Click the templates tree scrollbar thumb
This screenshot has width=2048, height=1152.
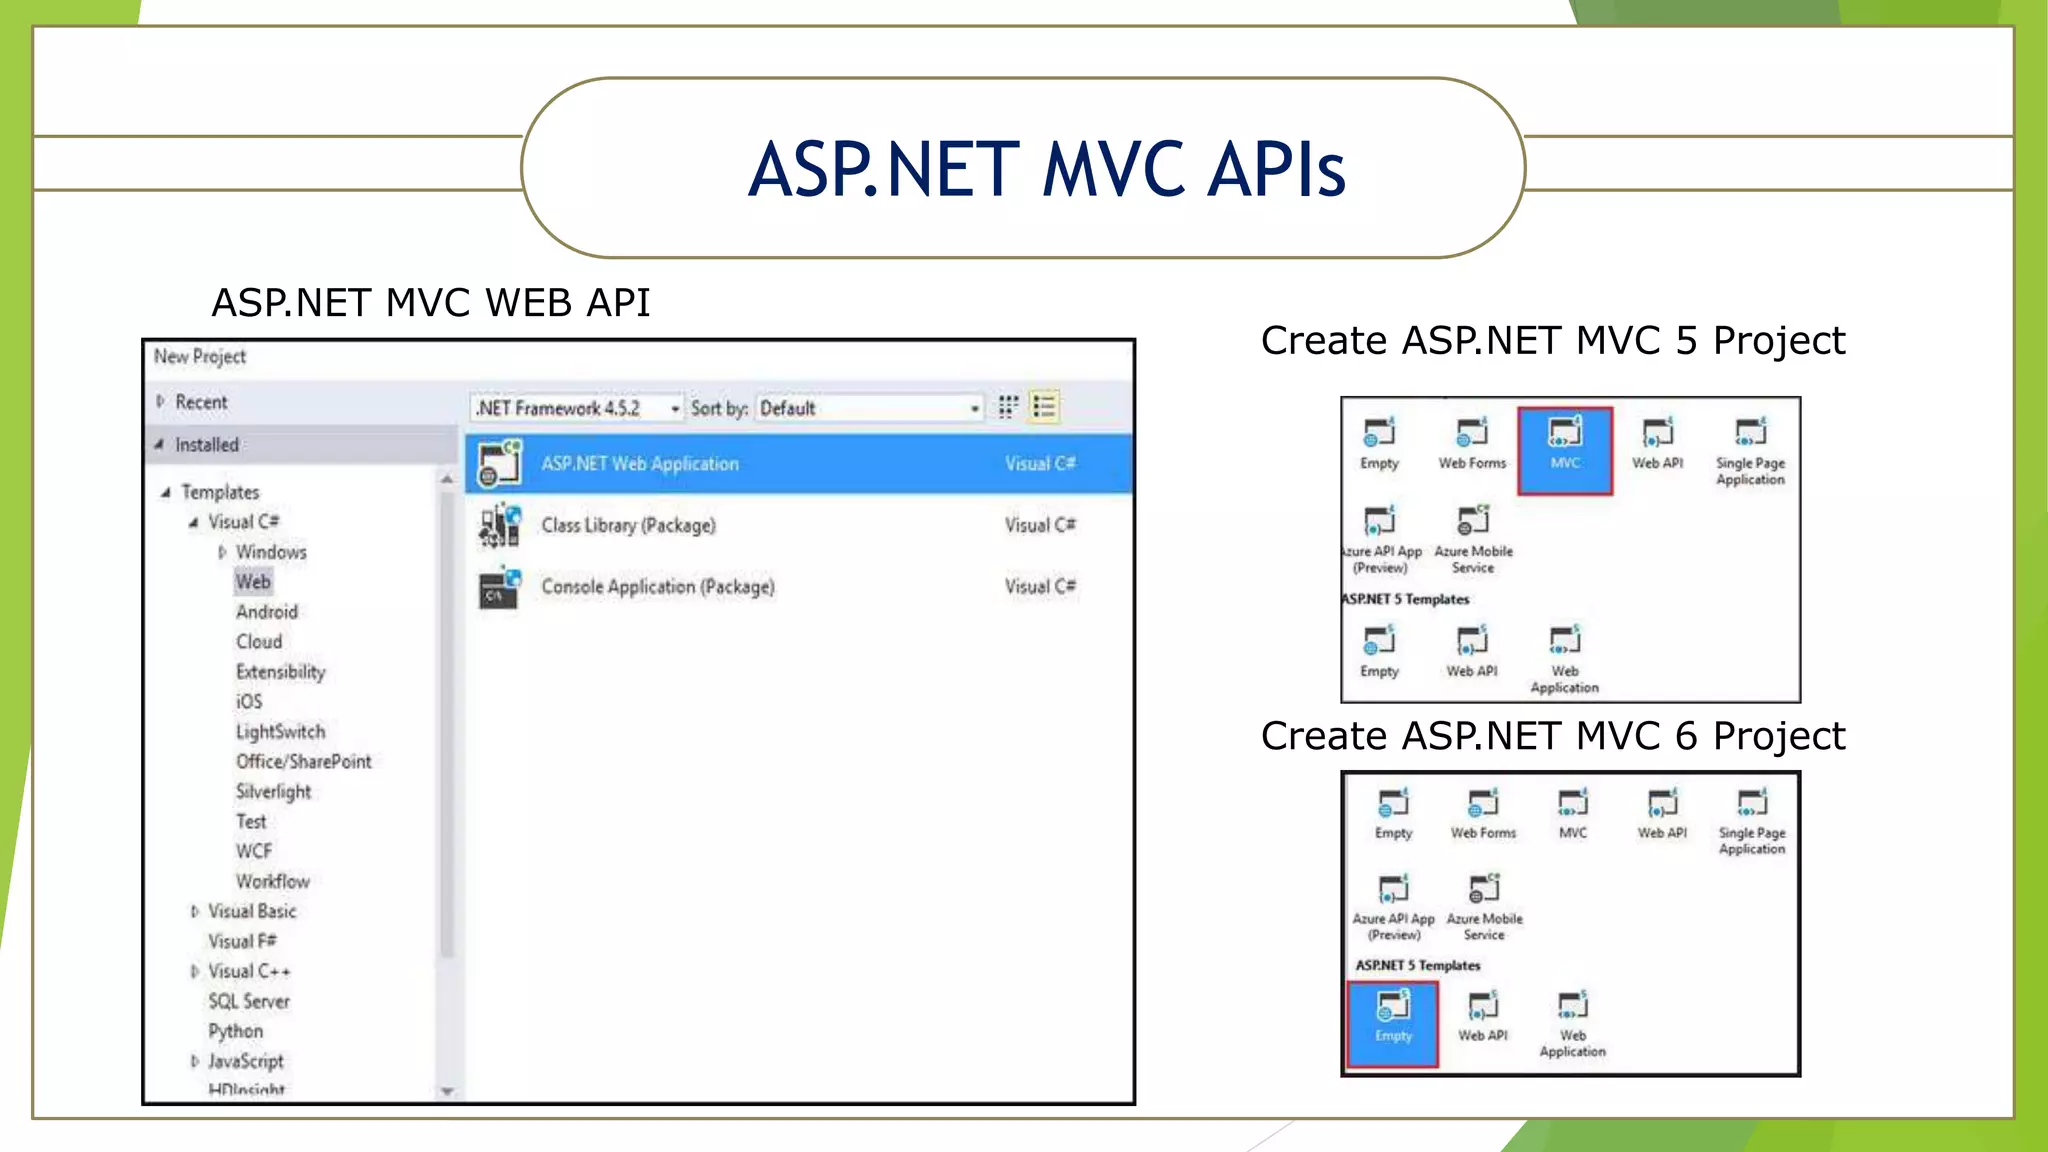click(447, 725)
